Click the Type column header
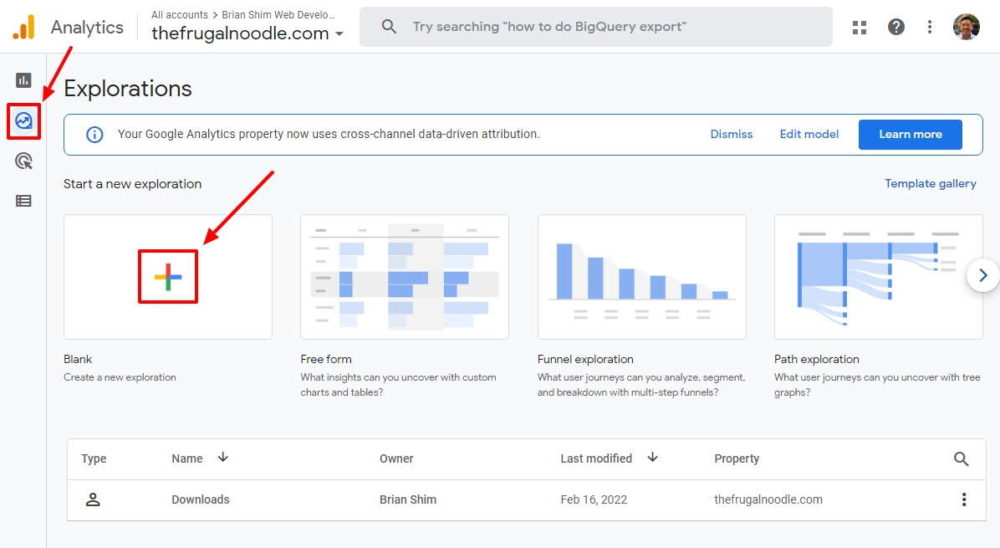 [x=94, y=459]
